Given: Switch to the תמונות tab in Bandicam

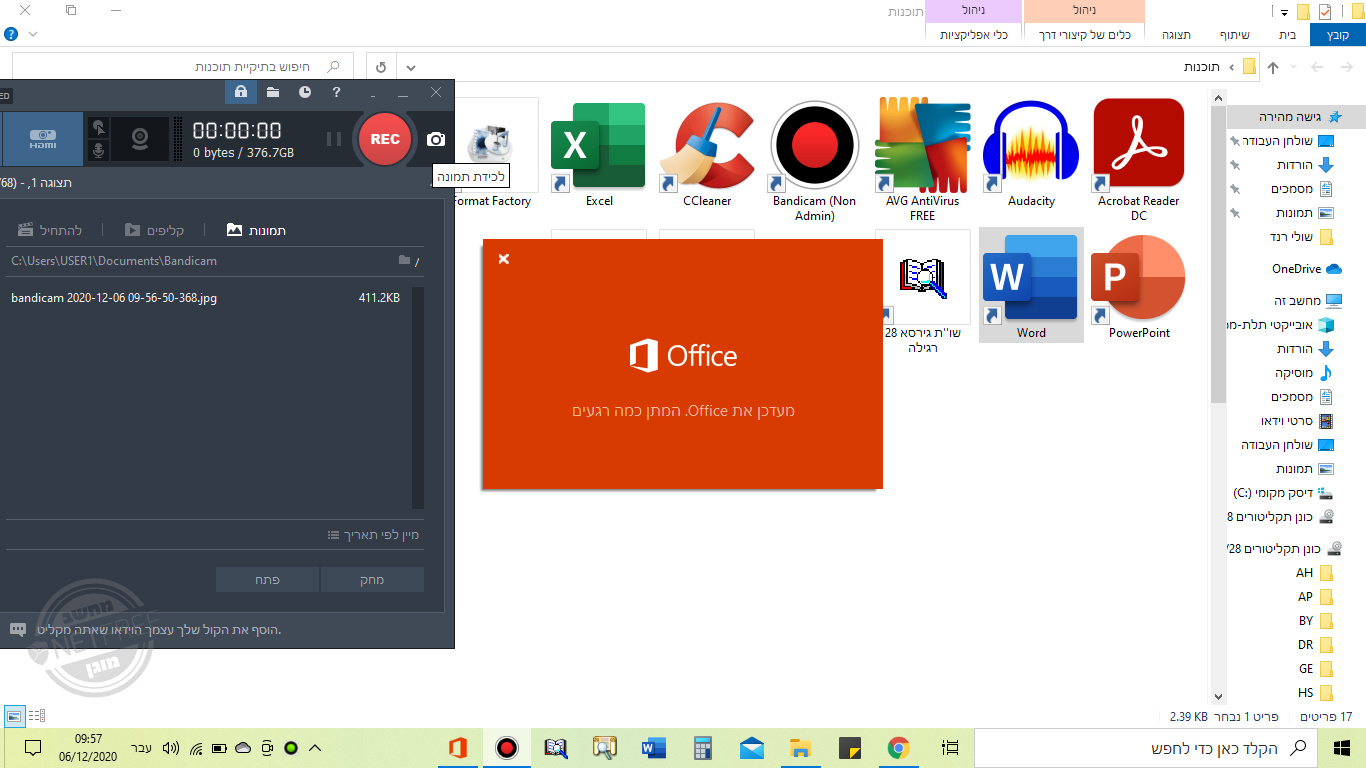Looking at the screenshot, I should pos(257,230).
